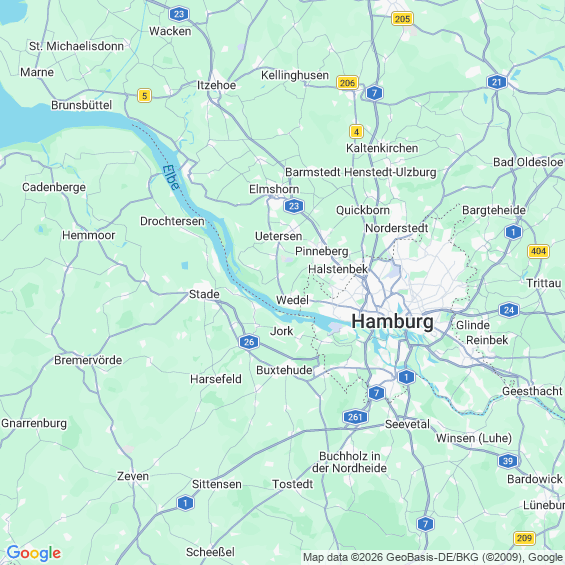Click the A26 highway shield near Jork
This screenshot has height=565, width=565.
click(249, 342)
